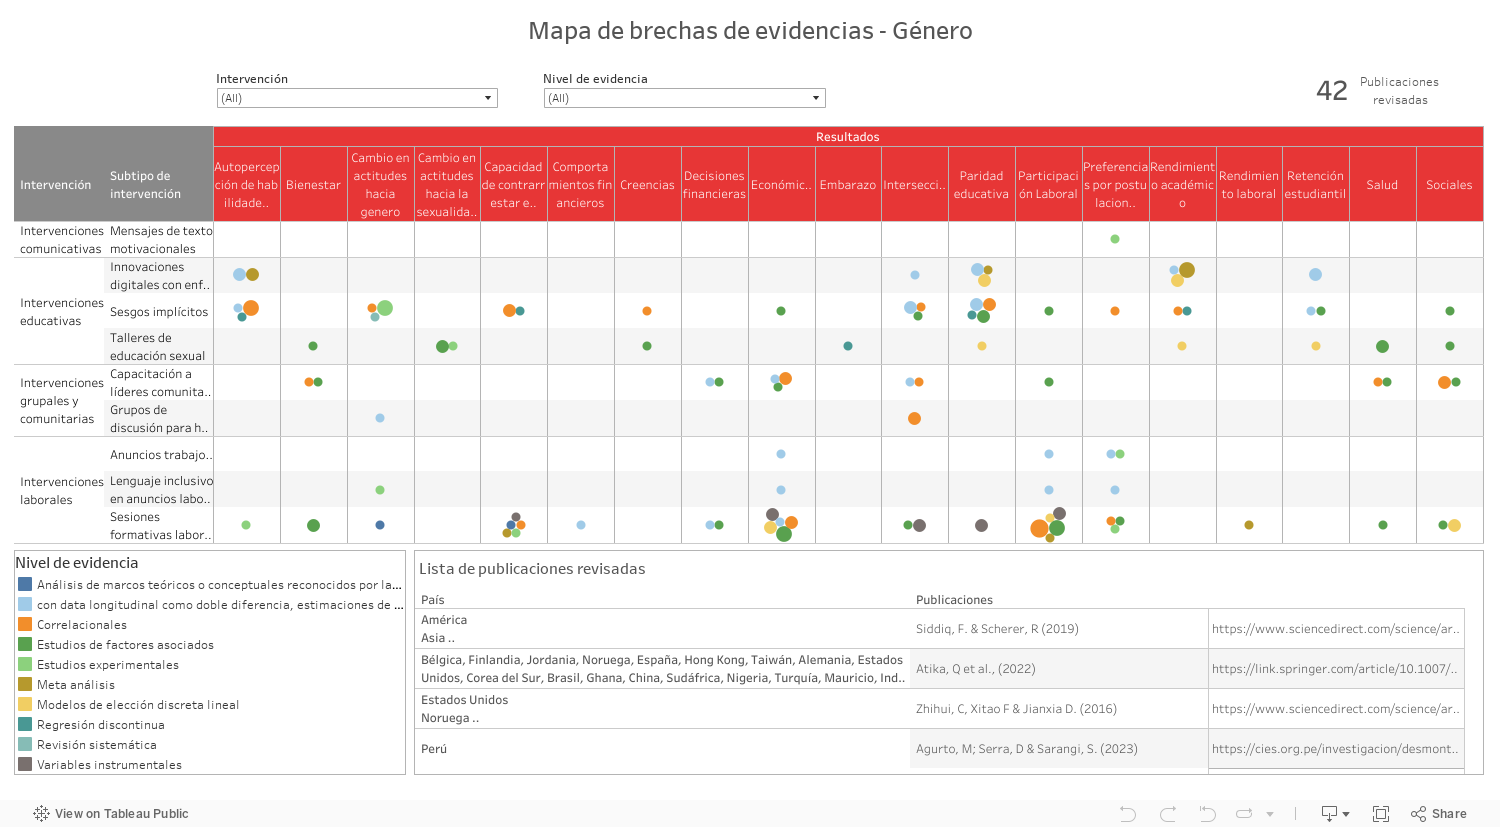1500x827 pixels.
Task: Click the Revisión sistemática legend entry
Action: tap(97, 745)
